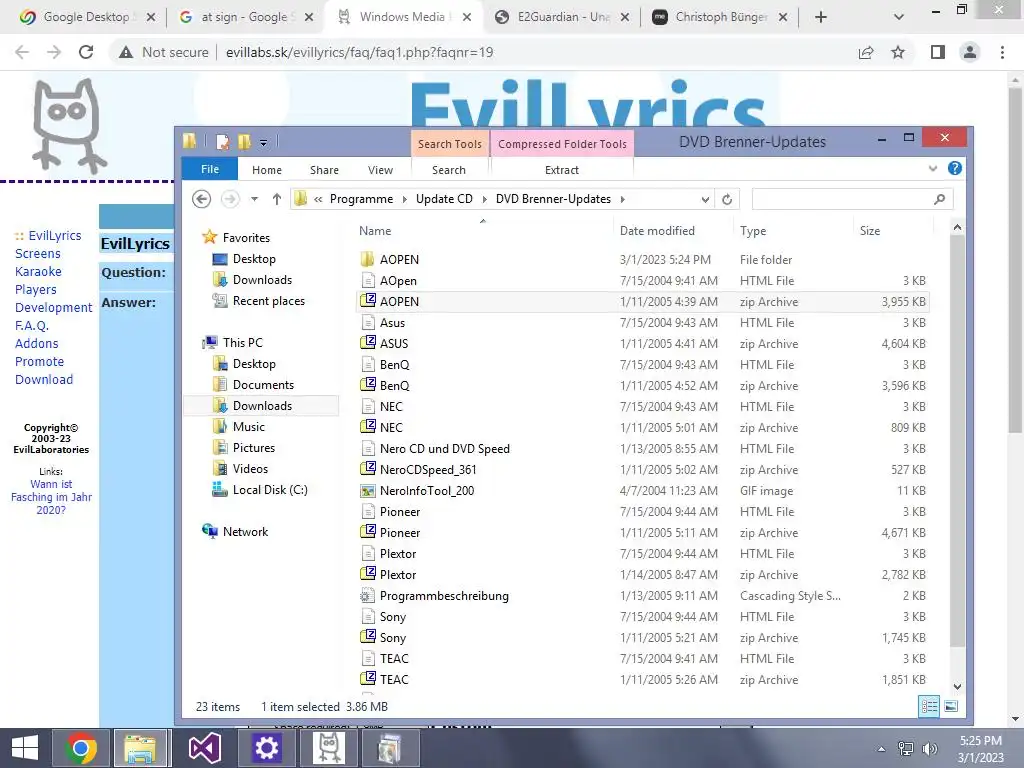Bookmark this page with the star icon
The image size is (1024, 768).
[898, 52]
